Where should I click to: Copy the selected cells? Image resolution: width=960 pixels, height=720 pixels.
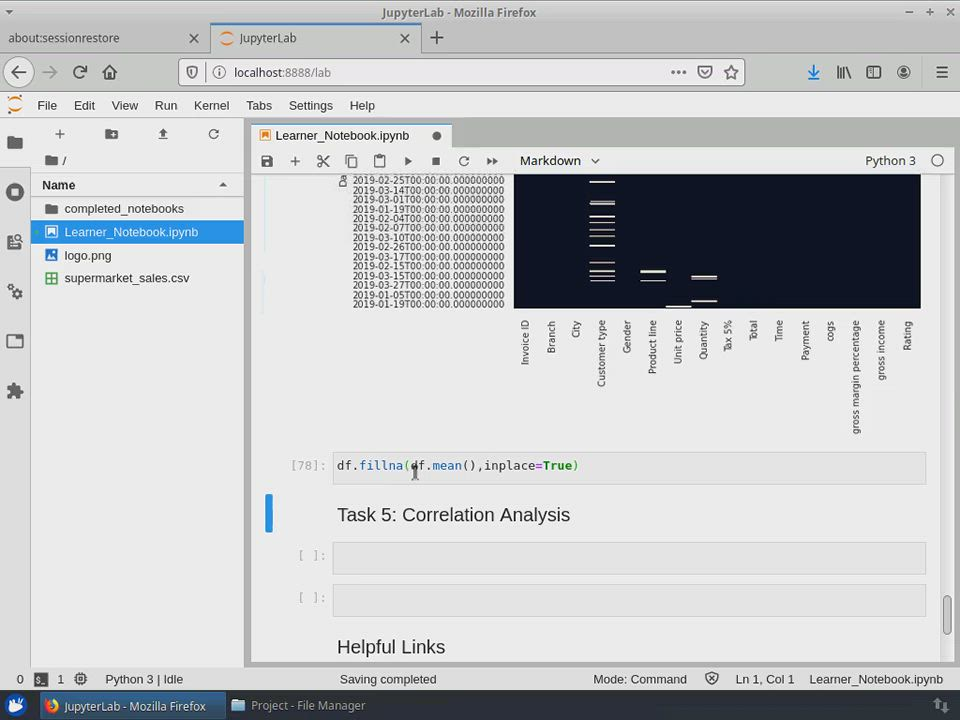click(x=351, y=161)
